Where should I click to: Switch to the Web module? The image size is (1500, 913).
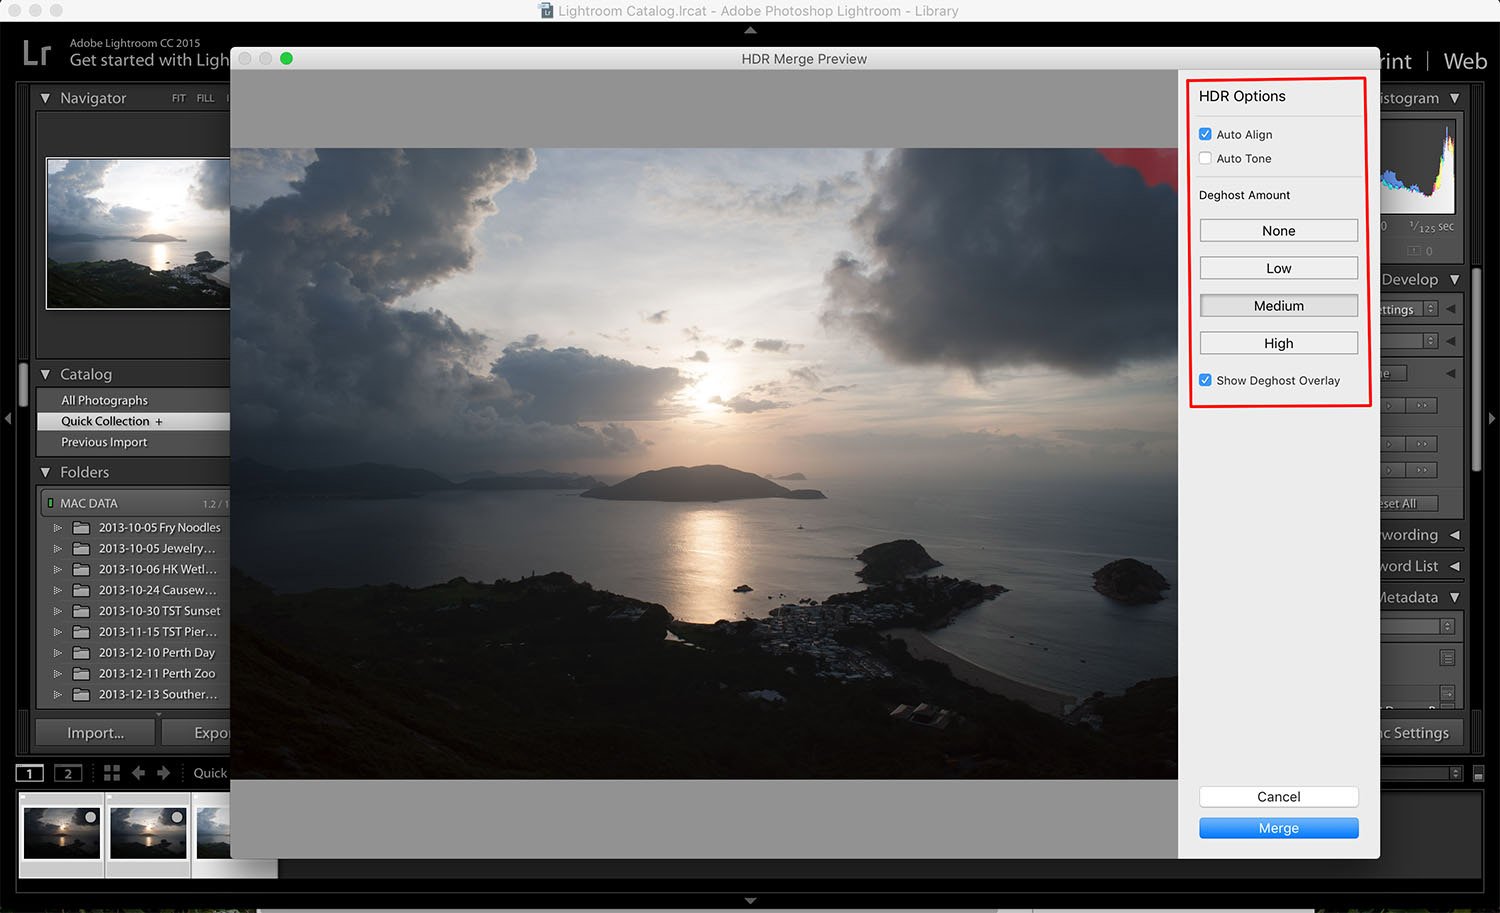click(x=1464, y=61)
